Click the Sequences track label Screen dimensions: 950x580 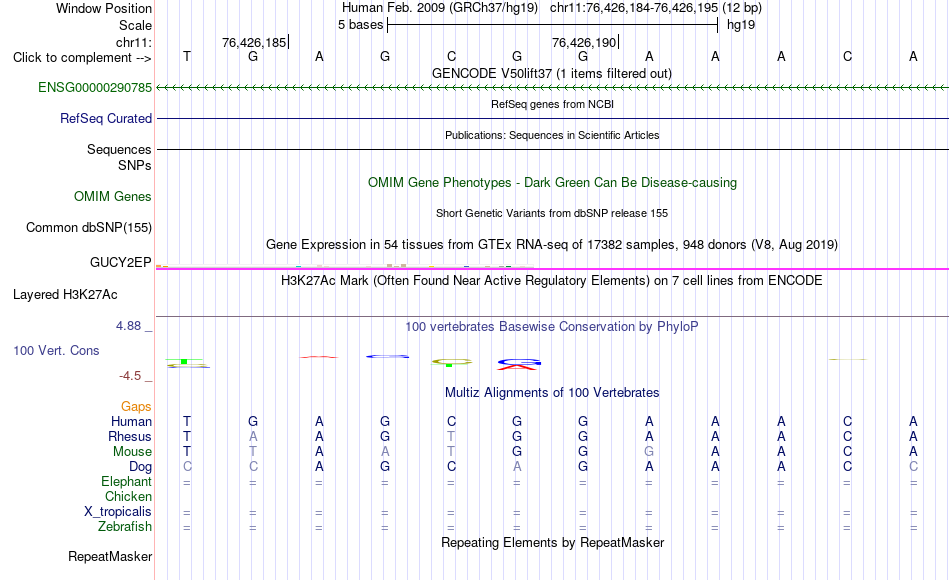point(119,149)
